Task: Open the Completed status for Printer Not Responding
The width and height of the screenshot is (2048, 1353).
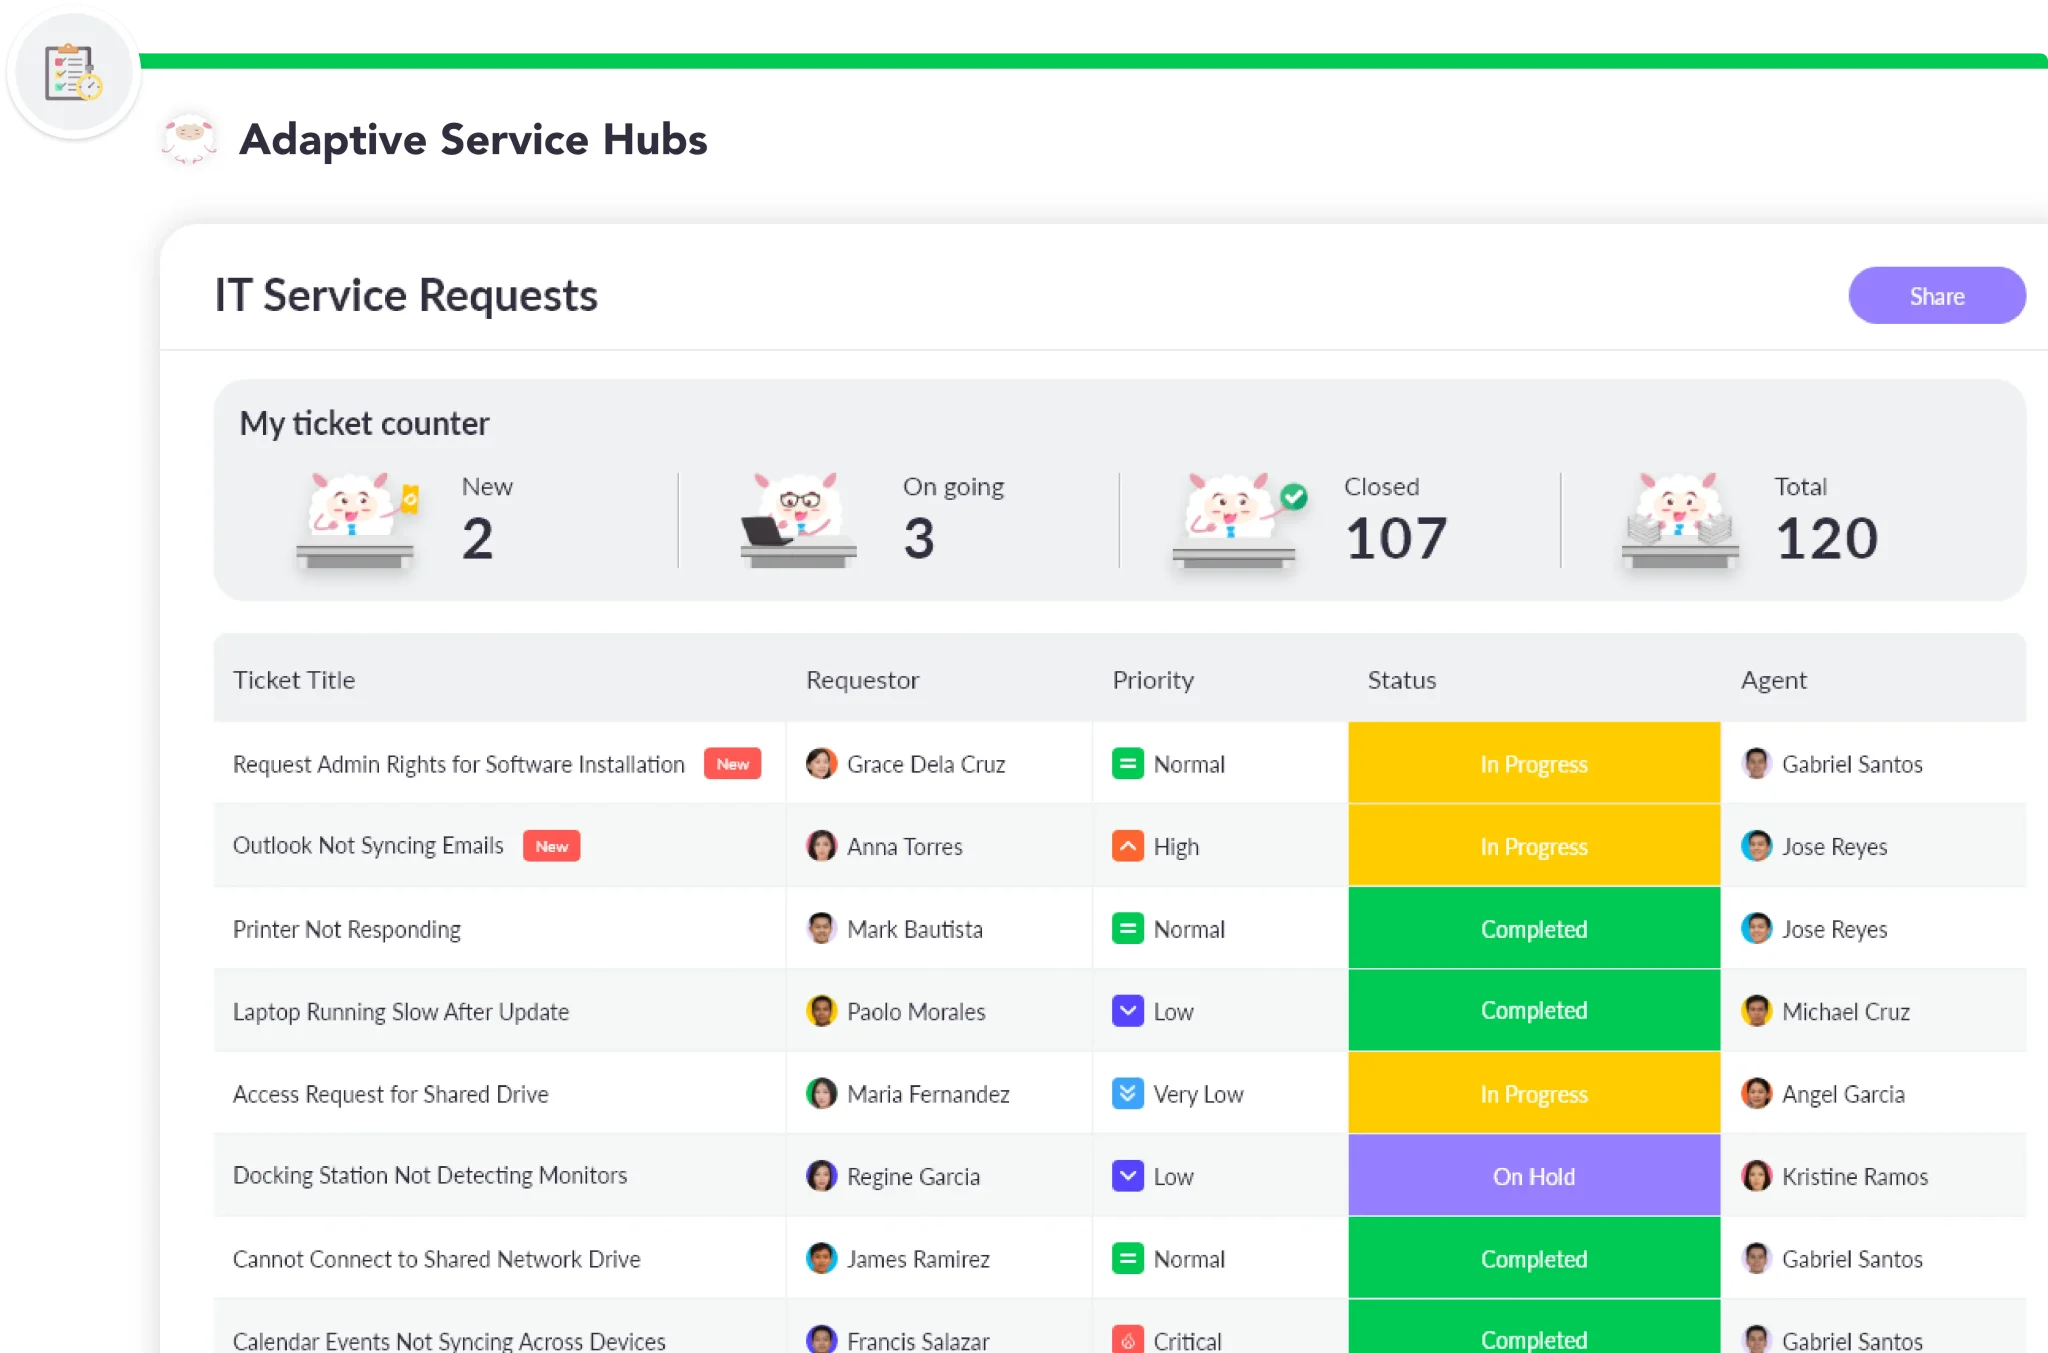Action: click(1533, 929)
